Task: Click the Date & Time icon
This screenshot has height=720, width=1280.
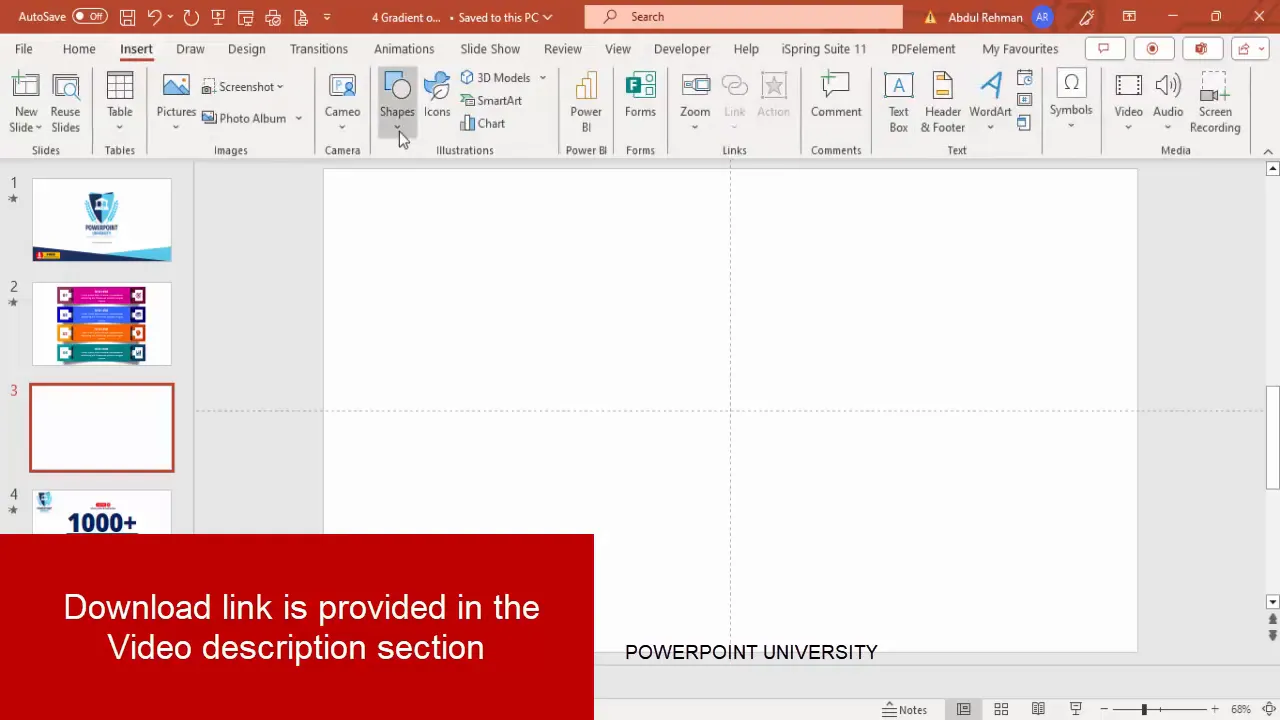Action: (x=1024, y=78)
